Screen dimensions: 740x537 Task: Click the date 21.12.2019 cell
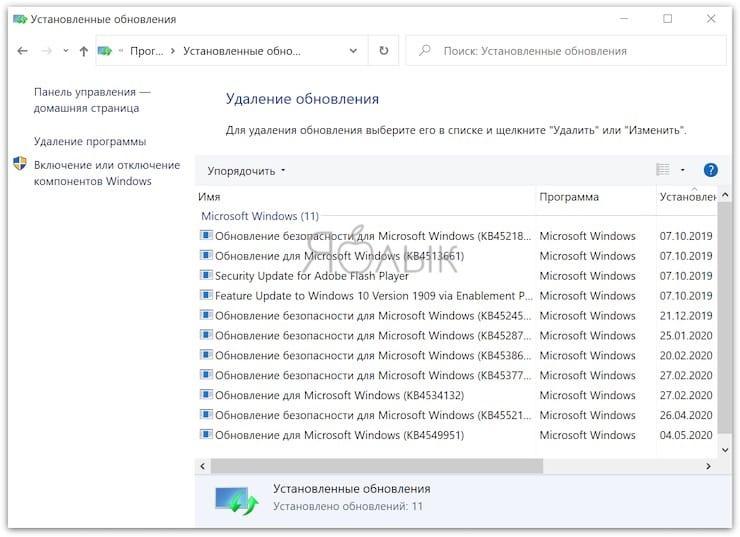click(x=686, y=315)
